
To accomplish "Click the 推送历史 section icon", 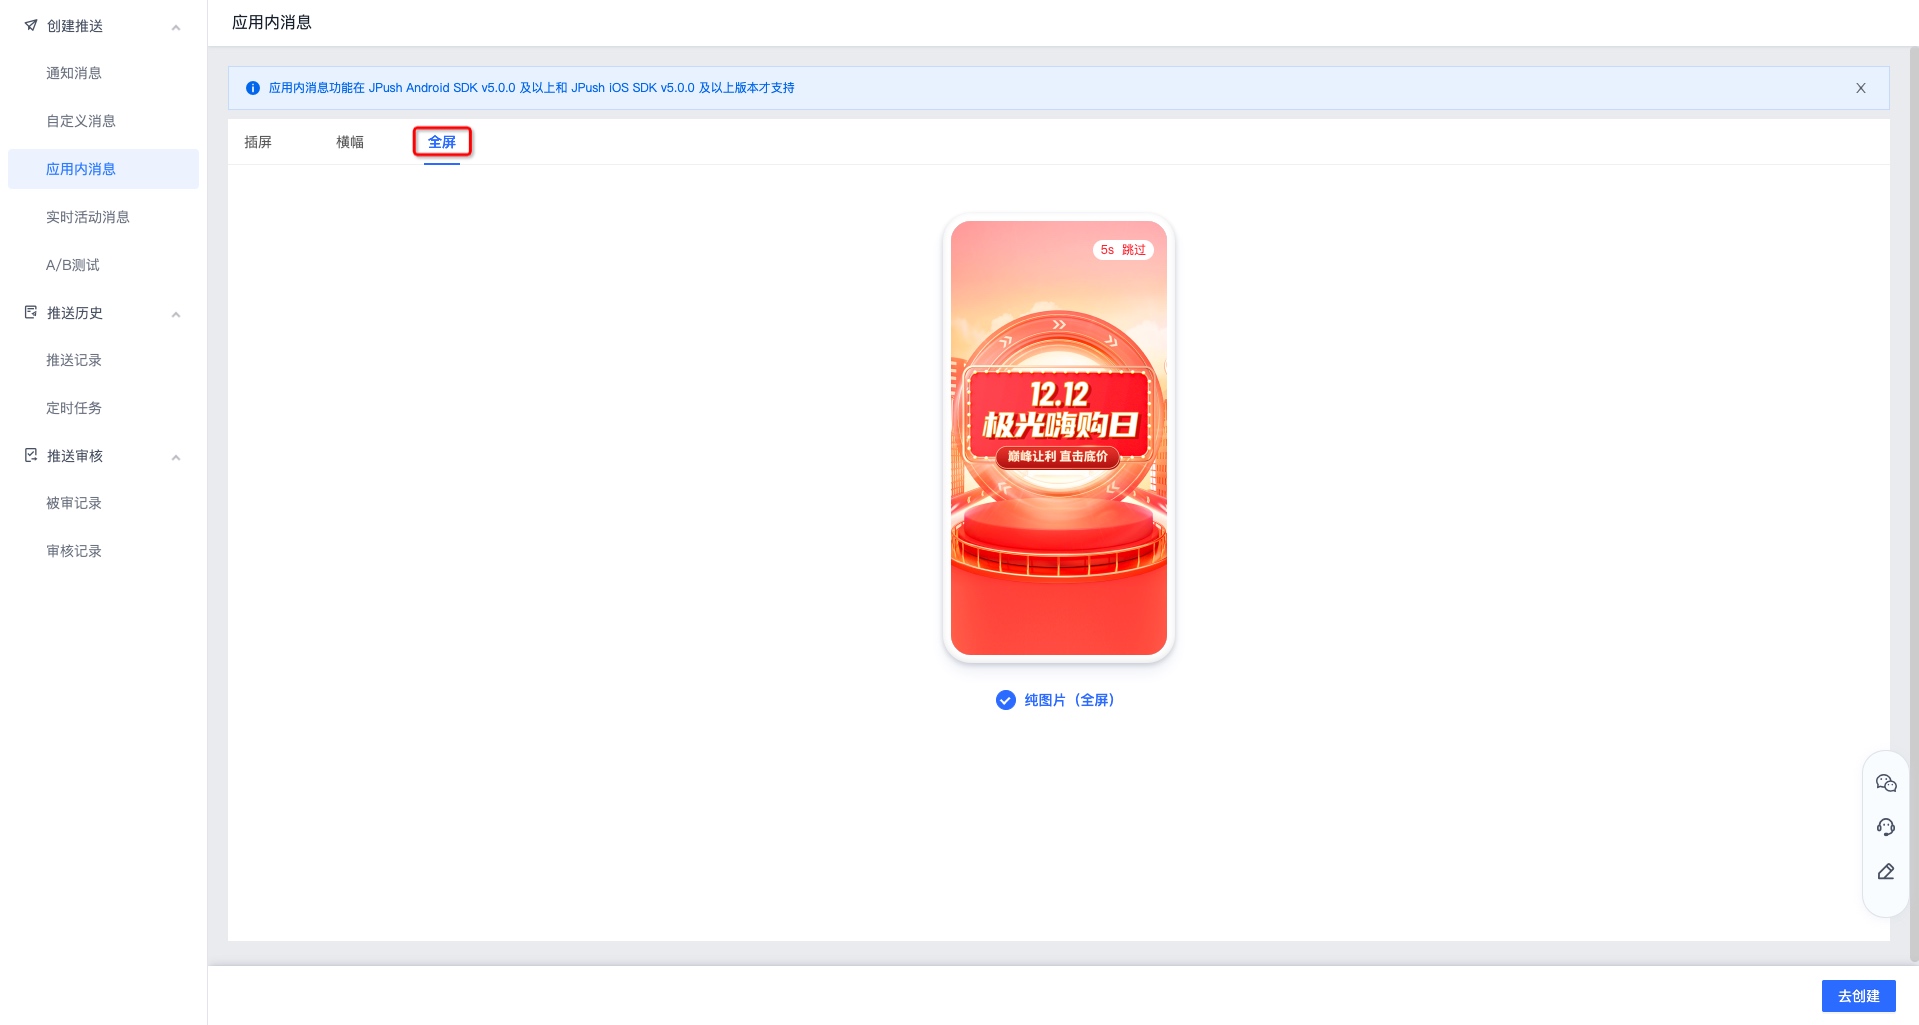I will (x=31, y=312).
